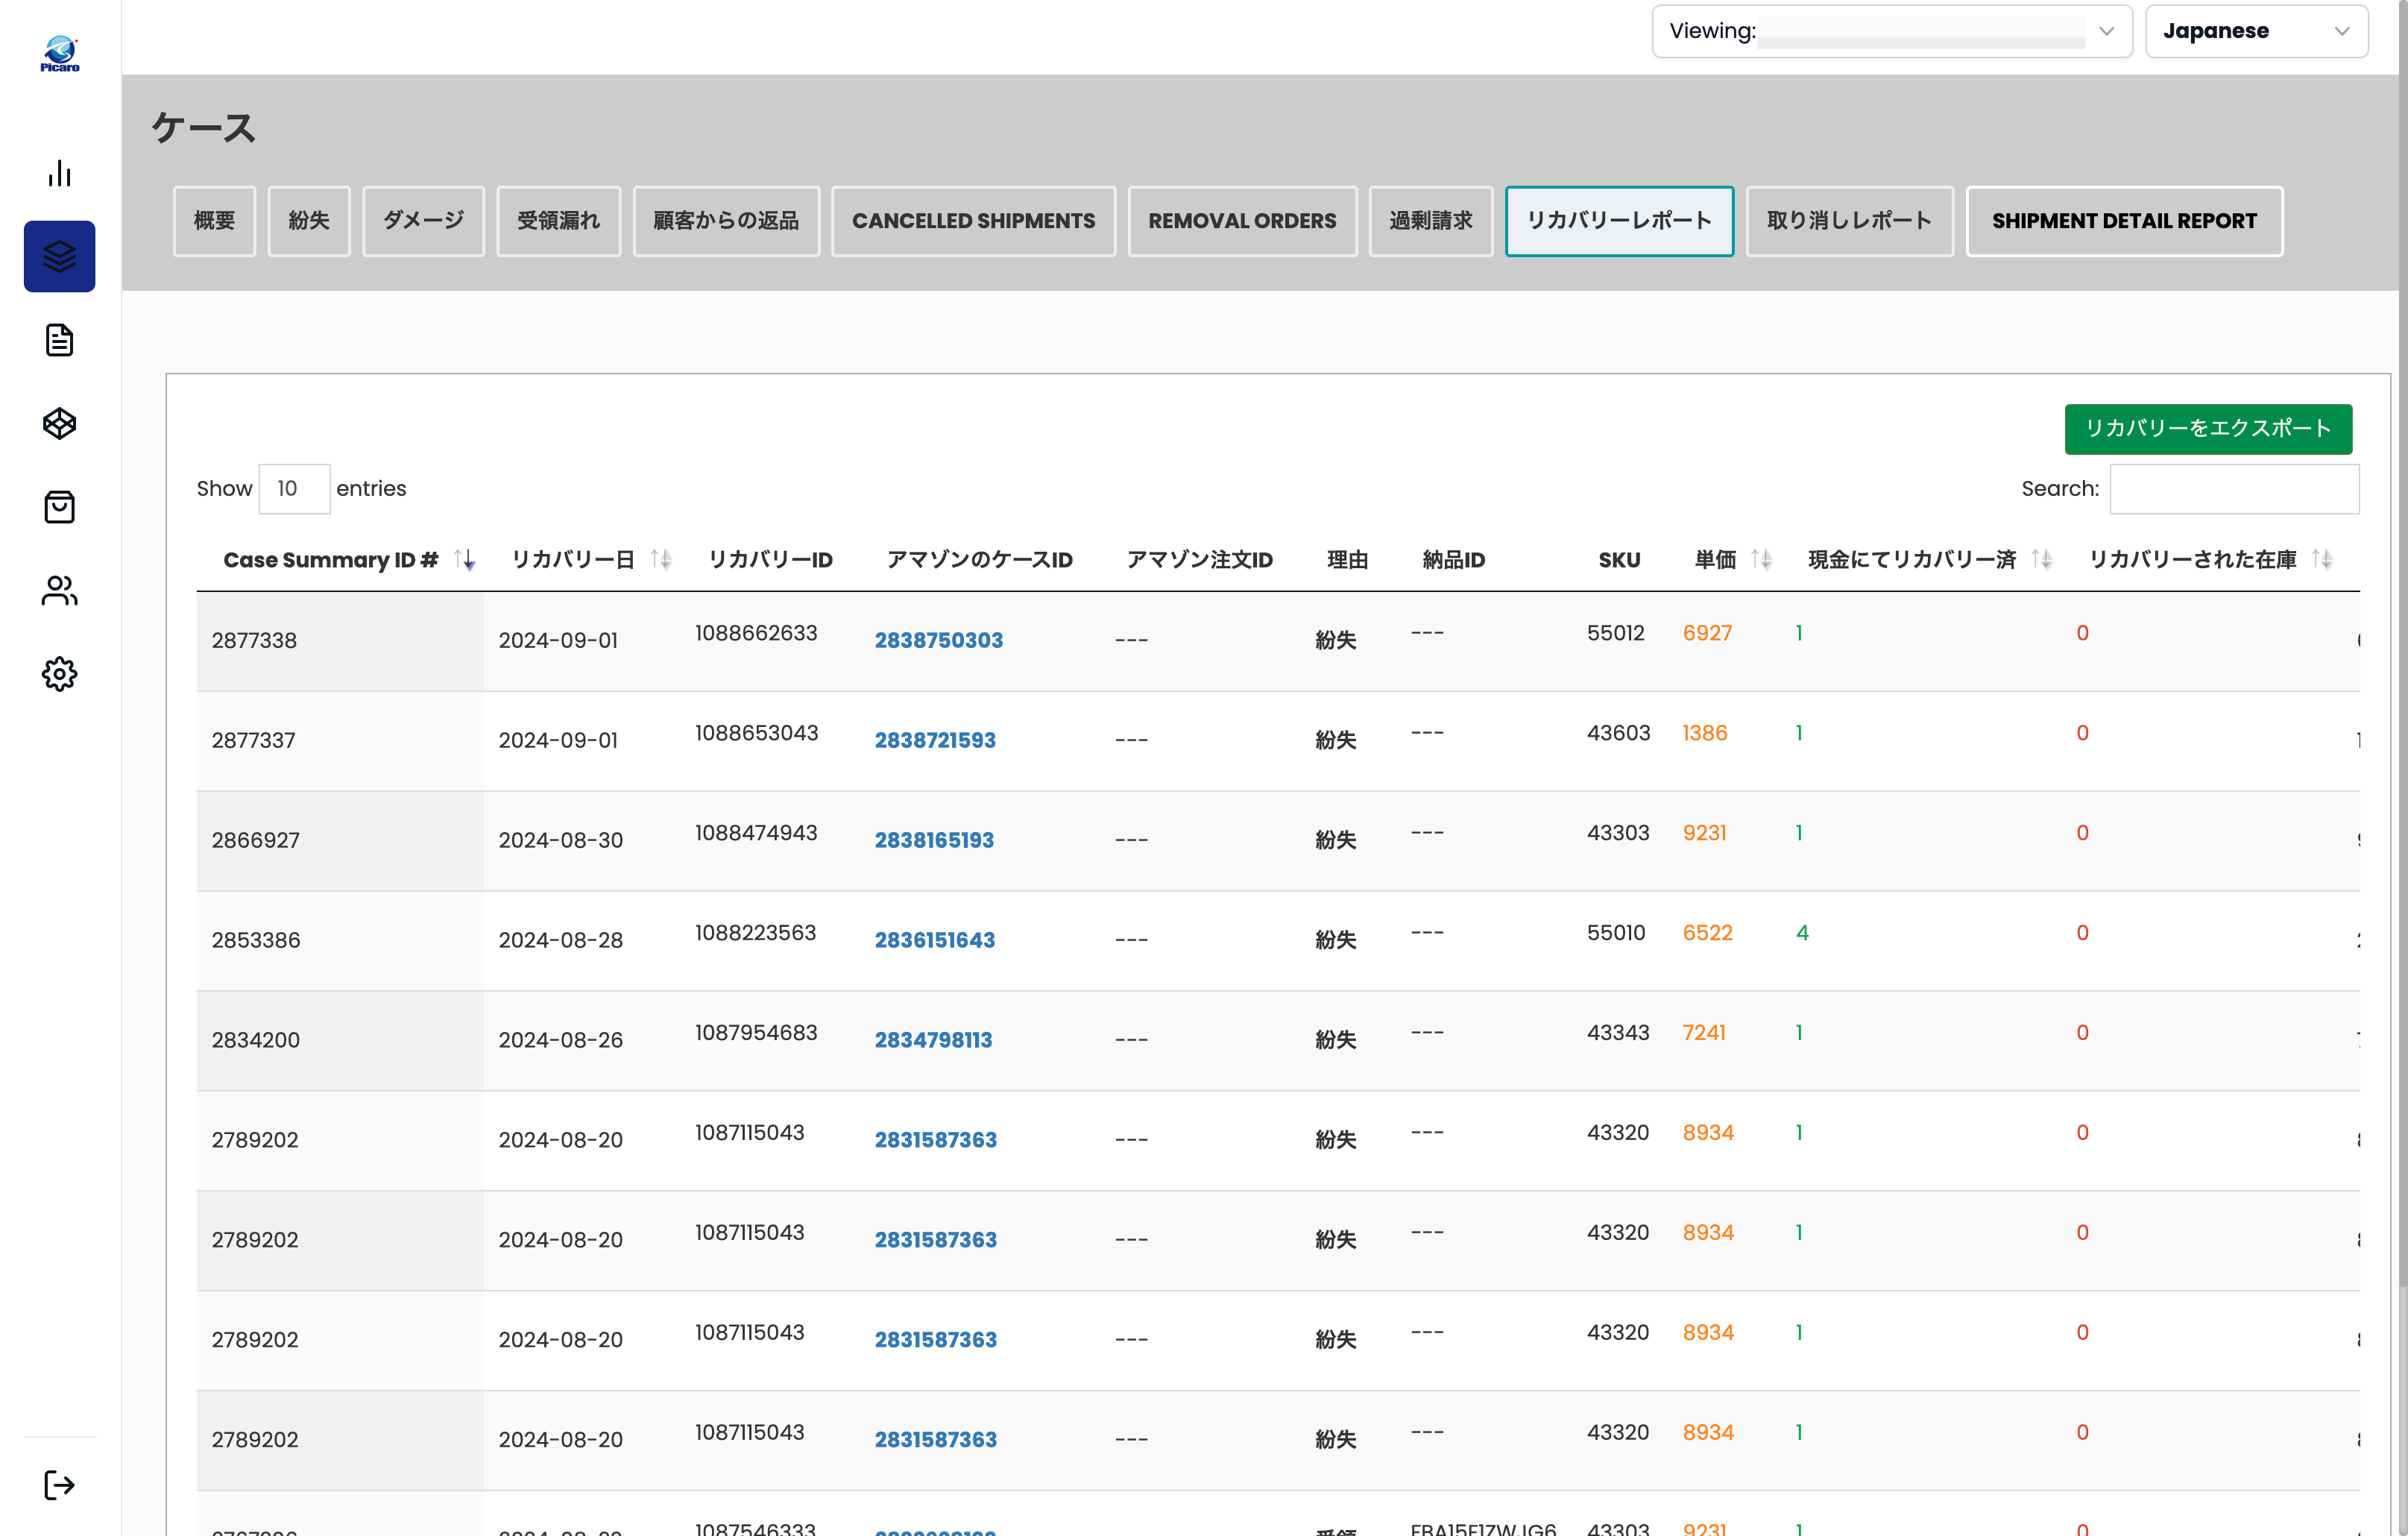
Task: Open the Japanese language dropdown
Action: 2256,31
